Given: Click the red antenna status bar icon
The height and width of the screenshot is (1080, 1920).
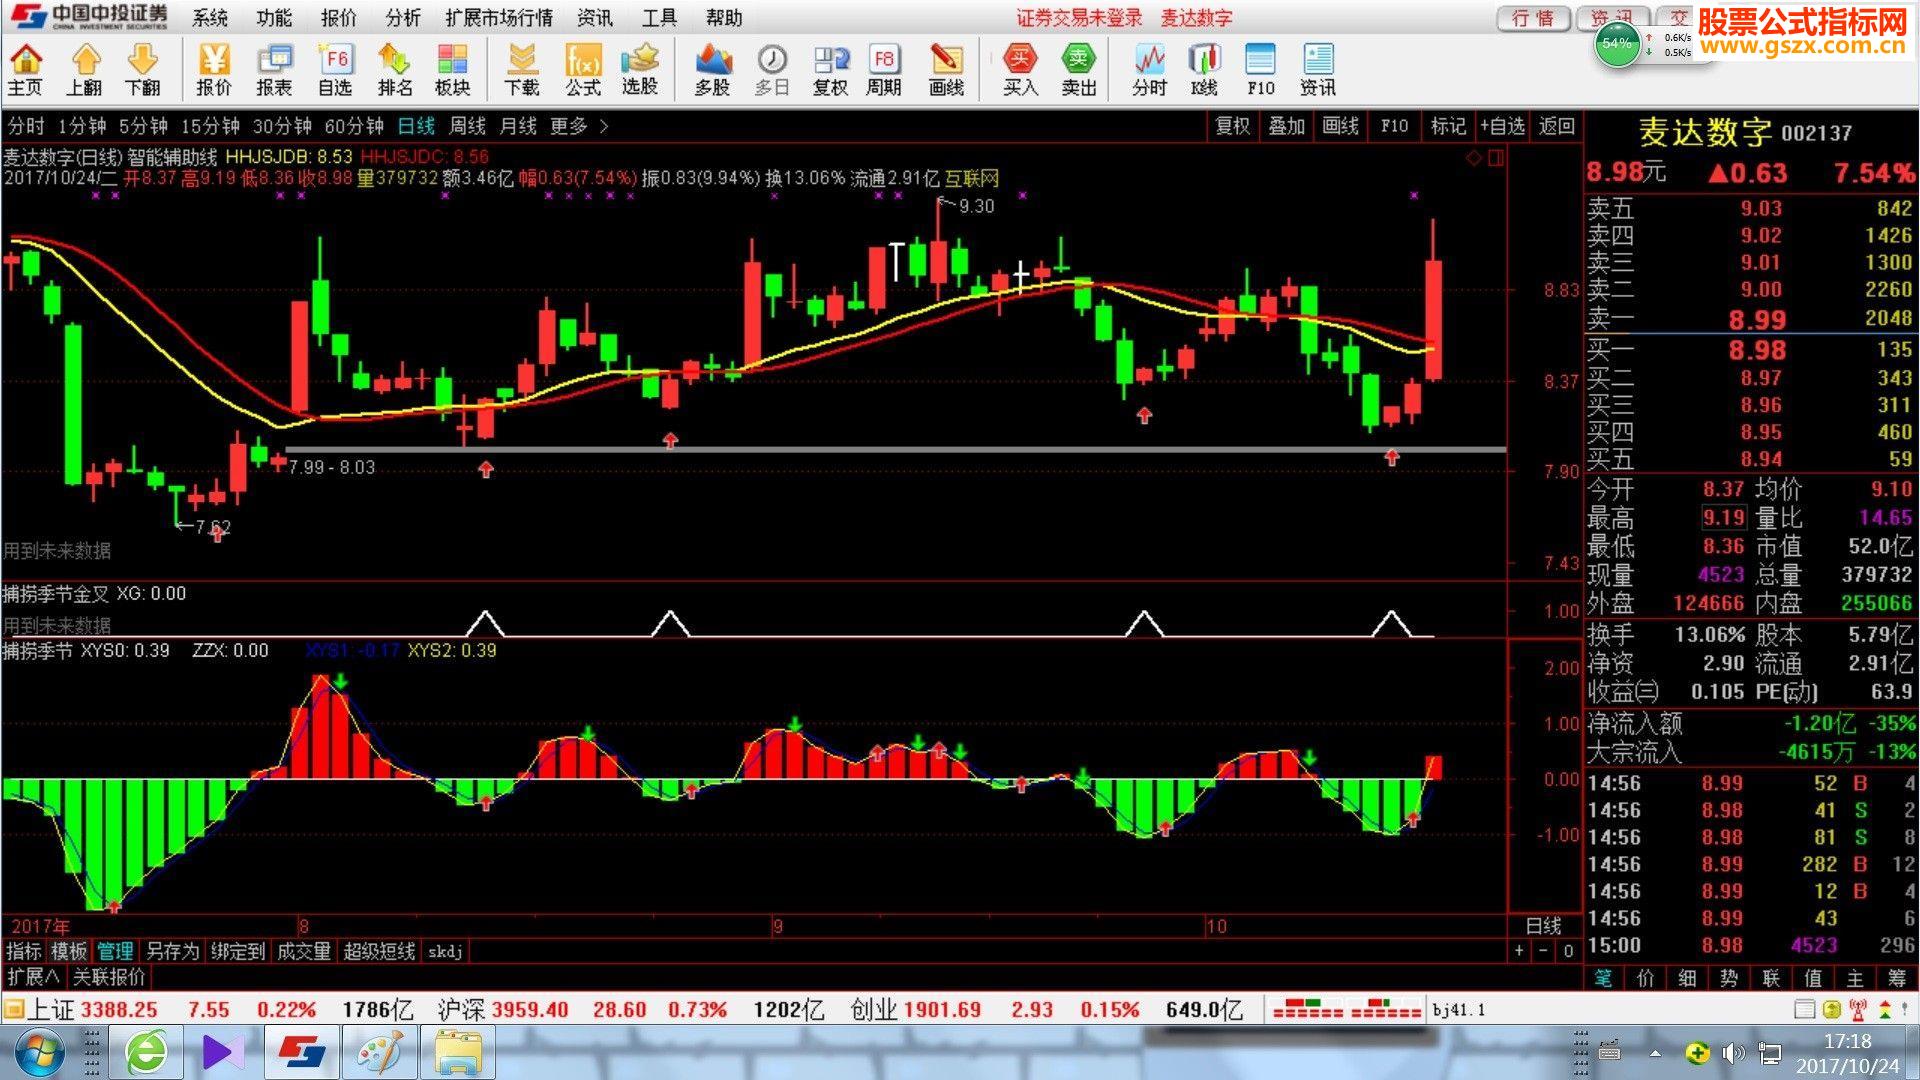Looking at the screenshot, I should pyautogui.click(x=1858, y=1009).
